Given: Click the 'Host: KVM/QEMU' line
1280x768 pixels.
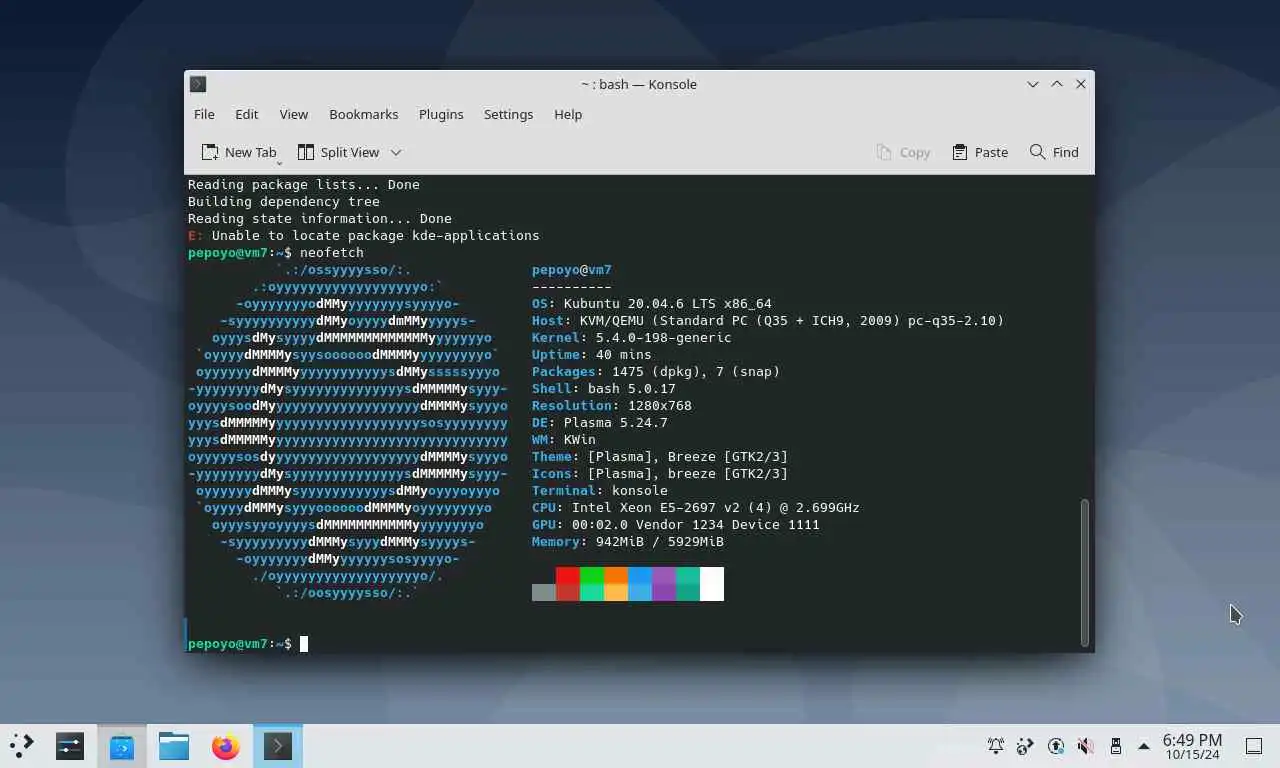Looking at the screenshot, I should point(768,321).
